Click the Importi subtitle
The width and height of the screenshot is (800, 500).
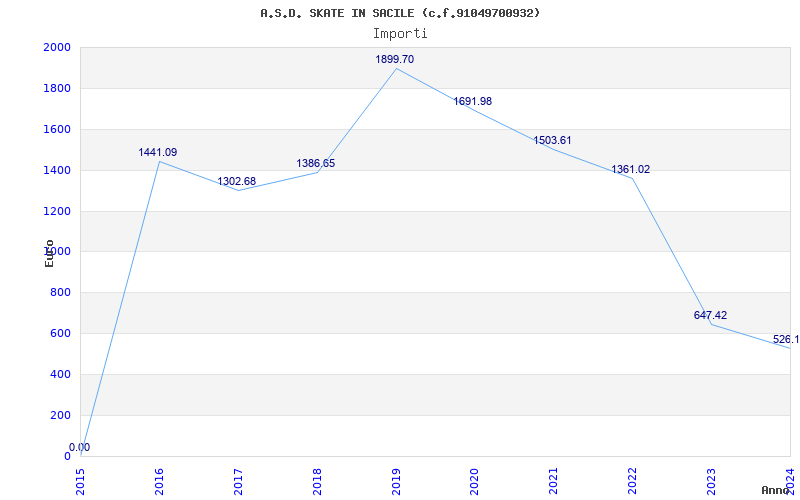coord(400,34)
